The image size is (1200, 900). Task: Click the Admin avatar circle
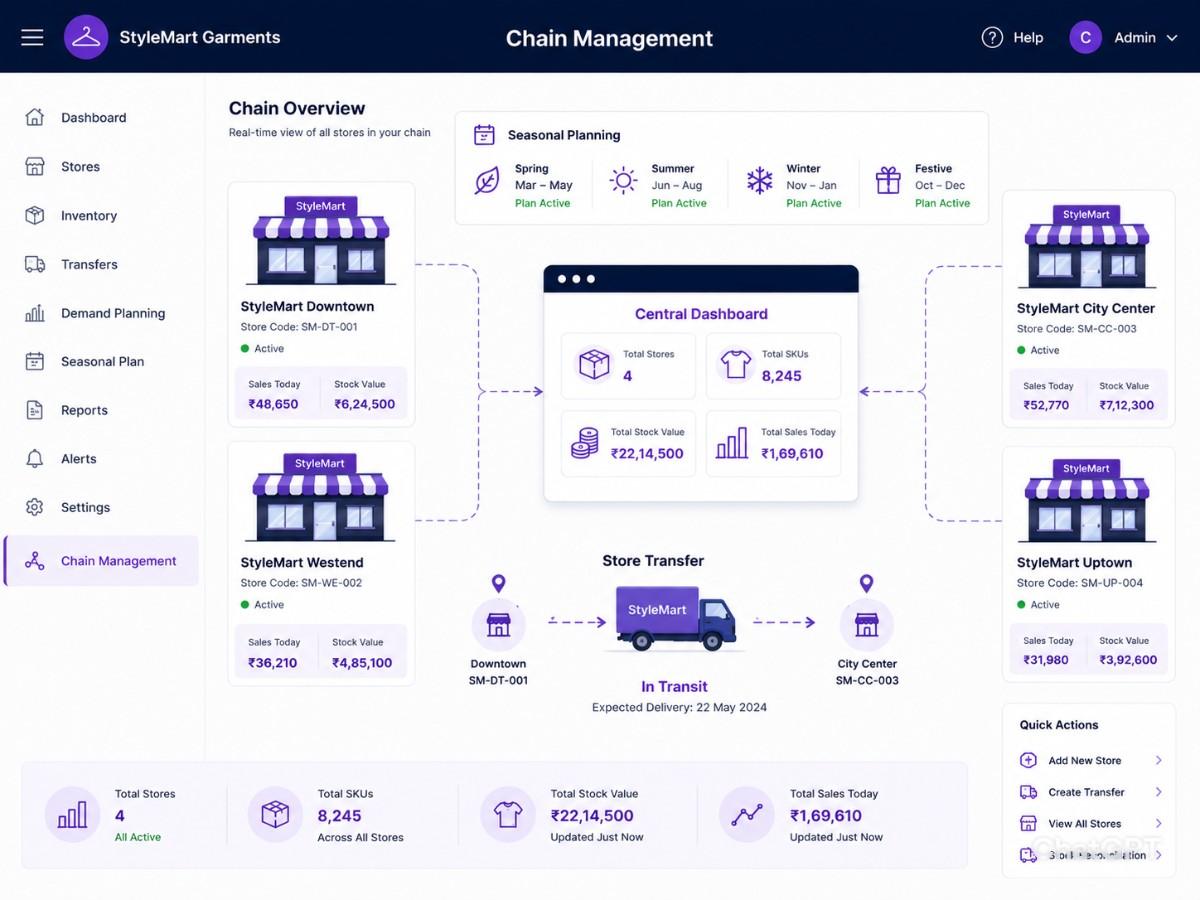[1085, 37]
